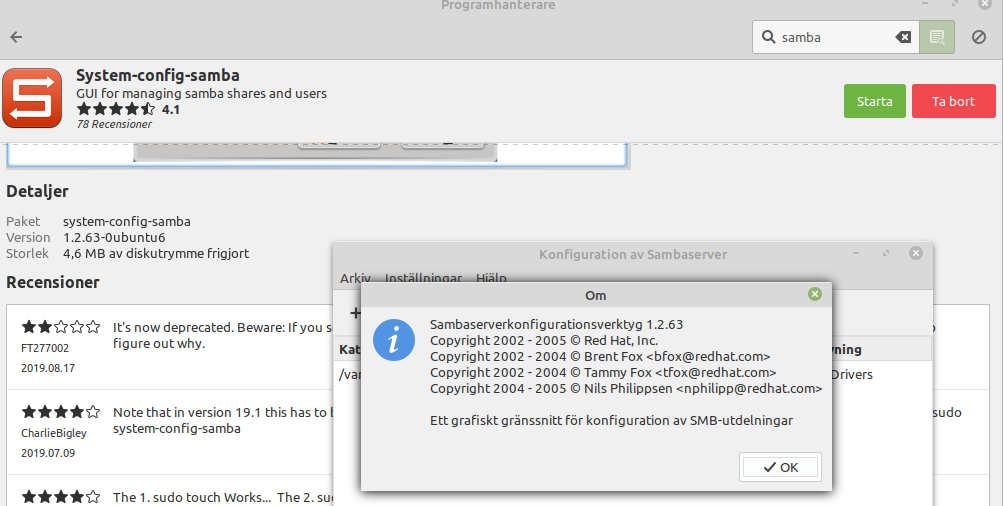Click the System-config-samba app icon
This screenshot has height=506, width=1003.
(x=32, y=98)
